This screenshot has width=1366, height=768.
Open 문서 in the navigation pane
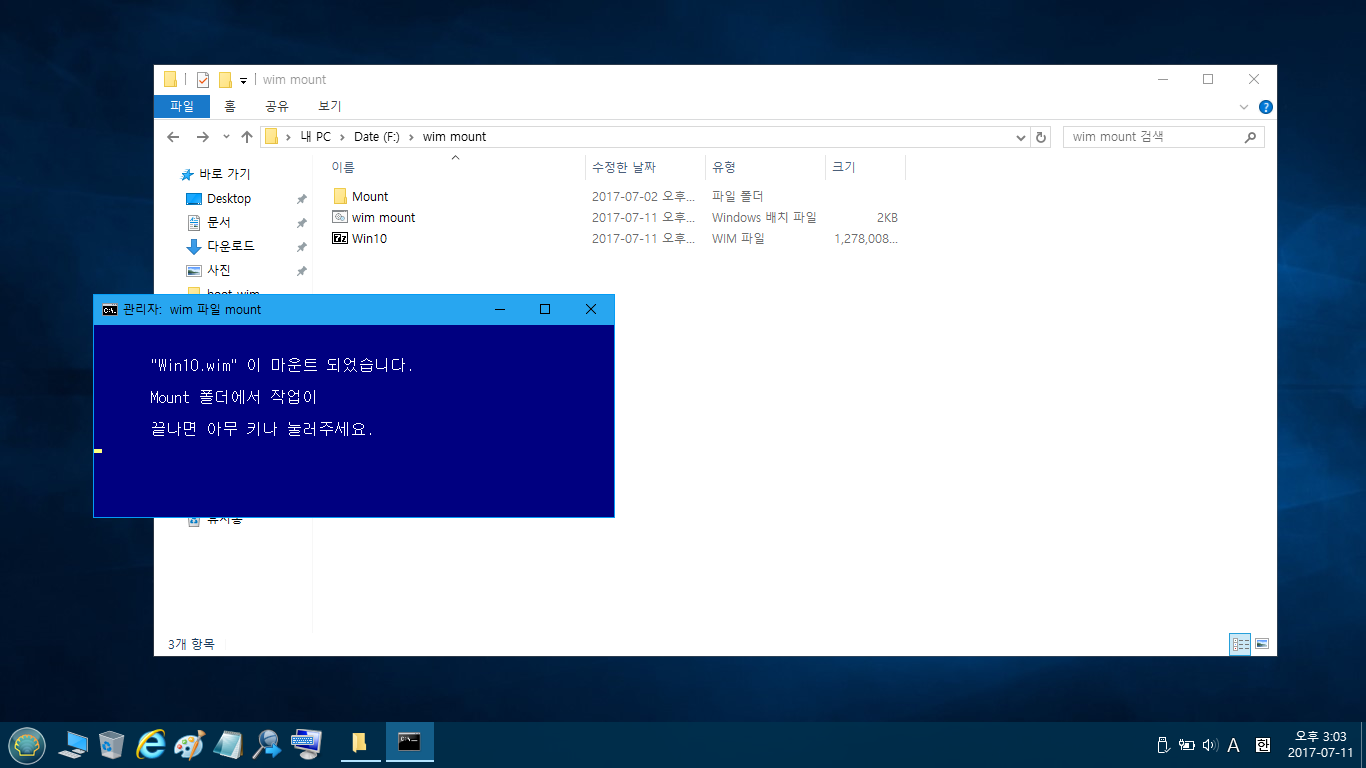[x=218, y=222]
